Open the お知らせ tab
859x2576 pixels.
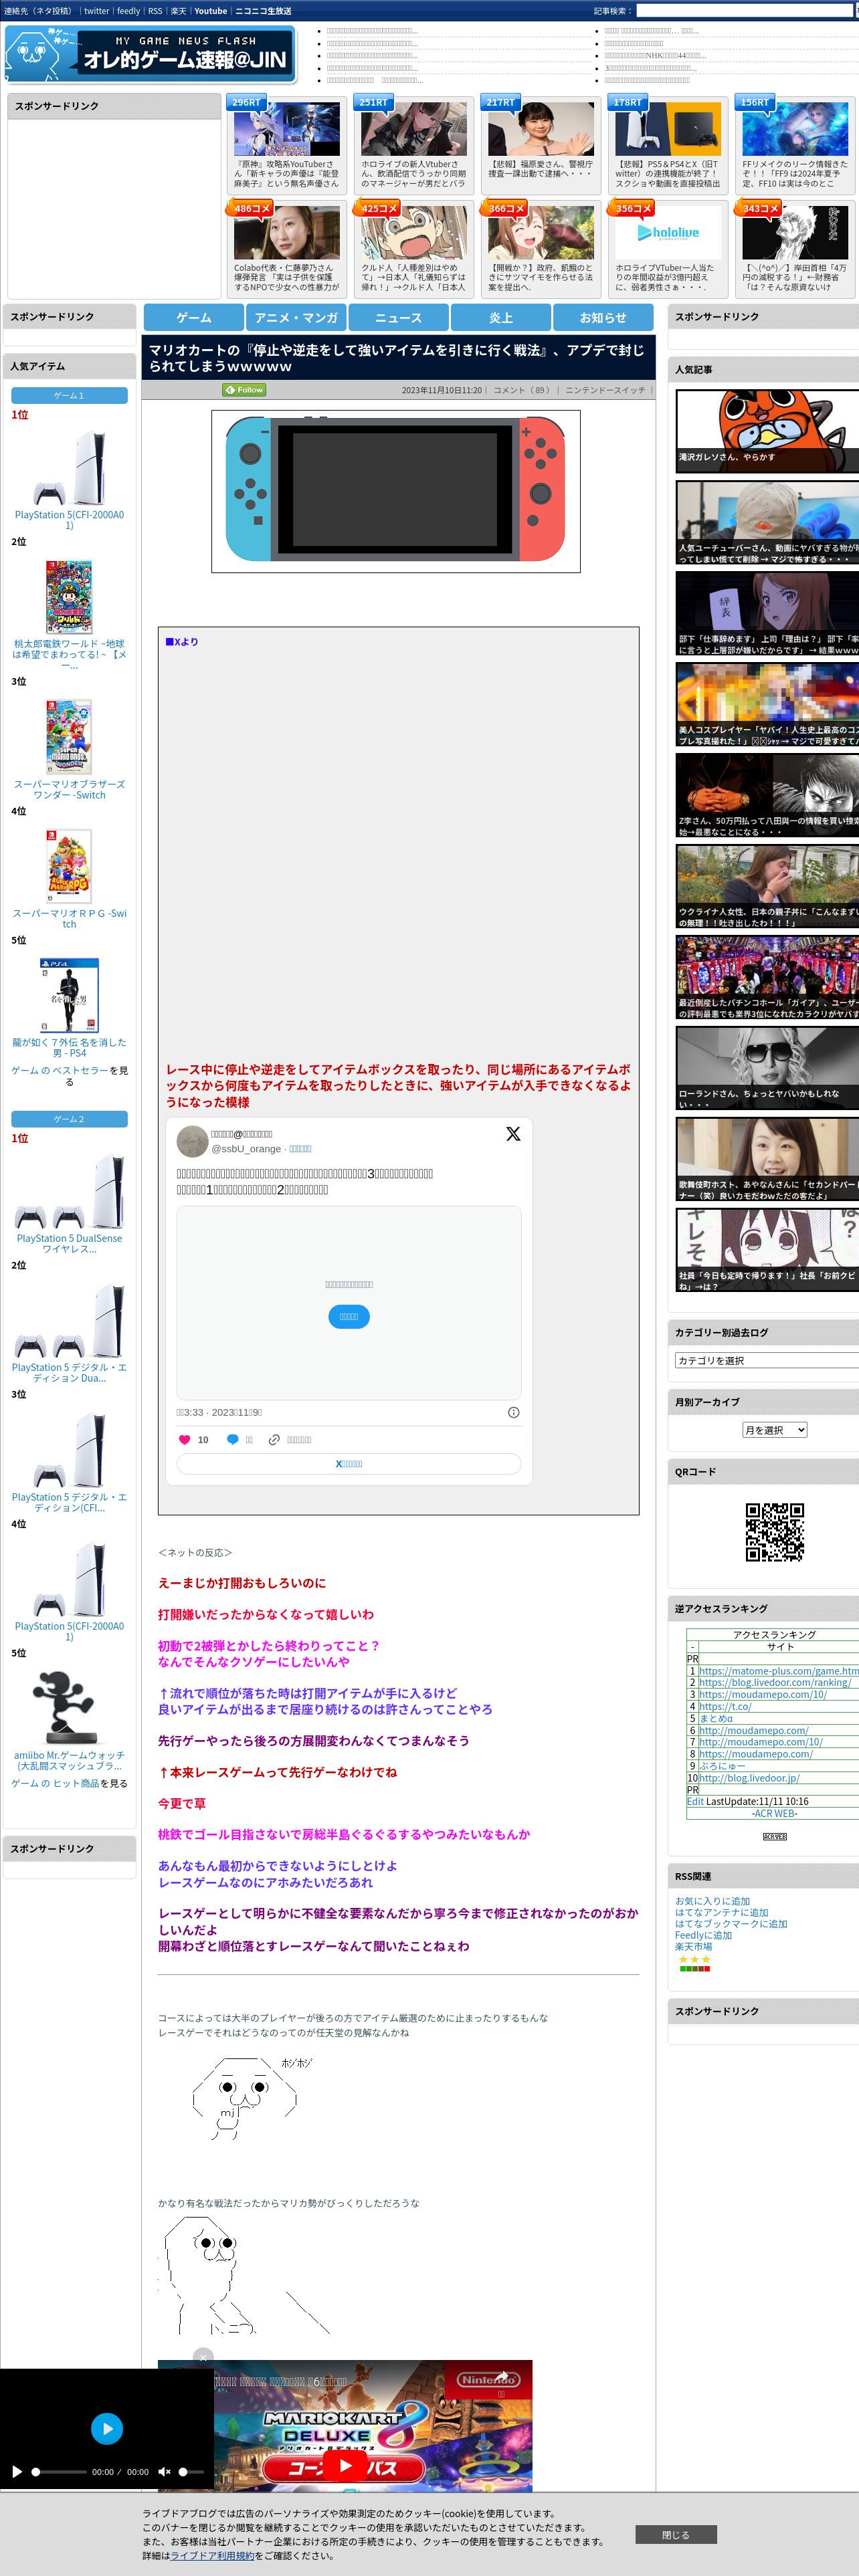(x=603, y=317)
